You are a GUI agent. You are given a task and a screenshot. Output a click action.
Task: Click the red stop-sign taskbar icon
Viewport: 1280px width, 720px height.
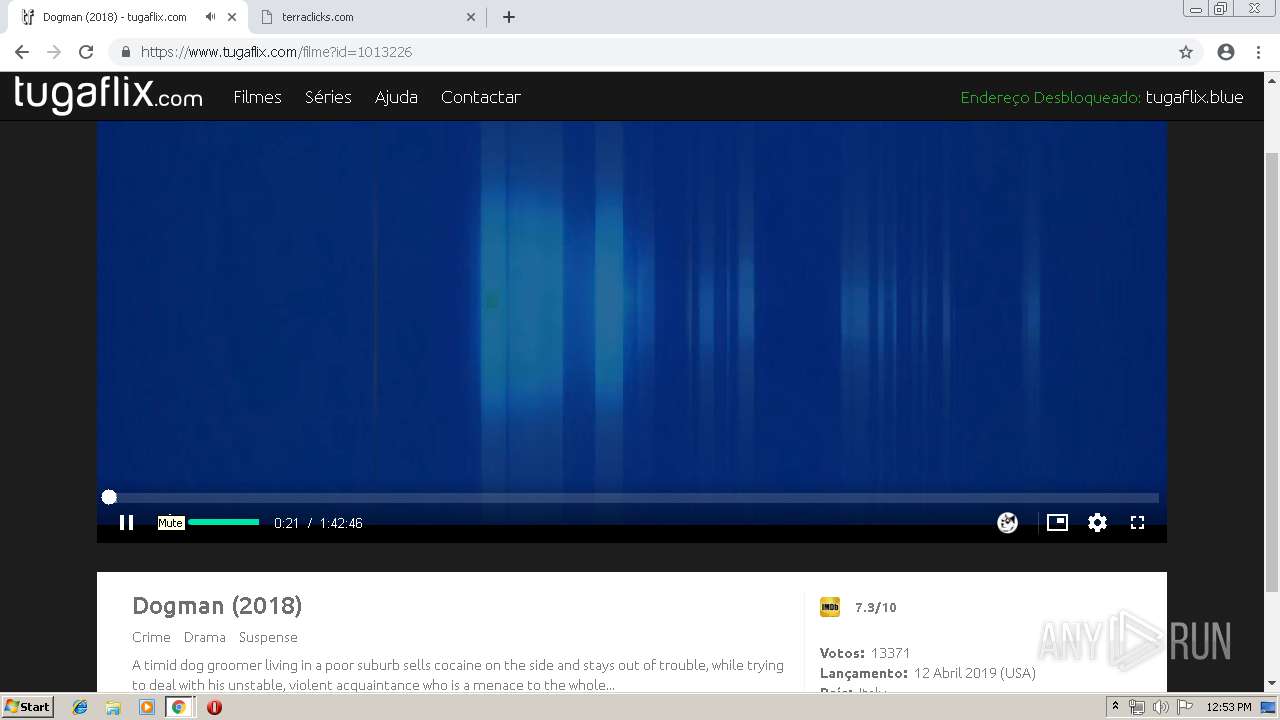pos(214,707)
